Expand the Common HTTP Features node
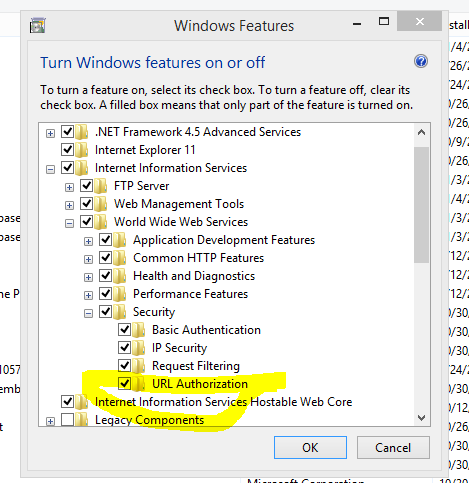Screen dimensions: 469x483 [x=88, y=260]
